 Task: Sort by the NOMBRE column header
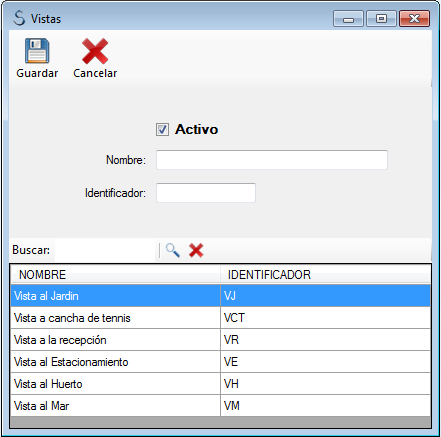click(x=115, y=275)
